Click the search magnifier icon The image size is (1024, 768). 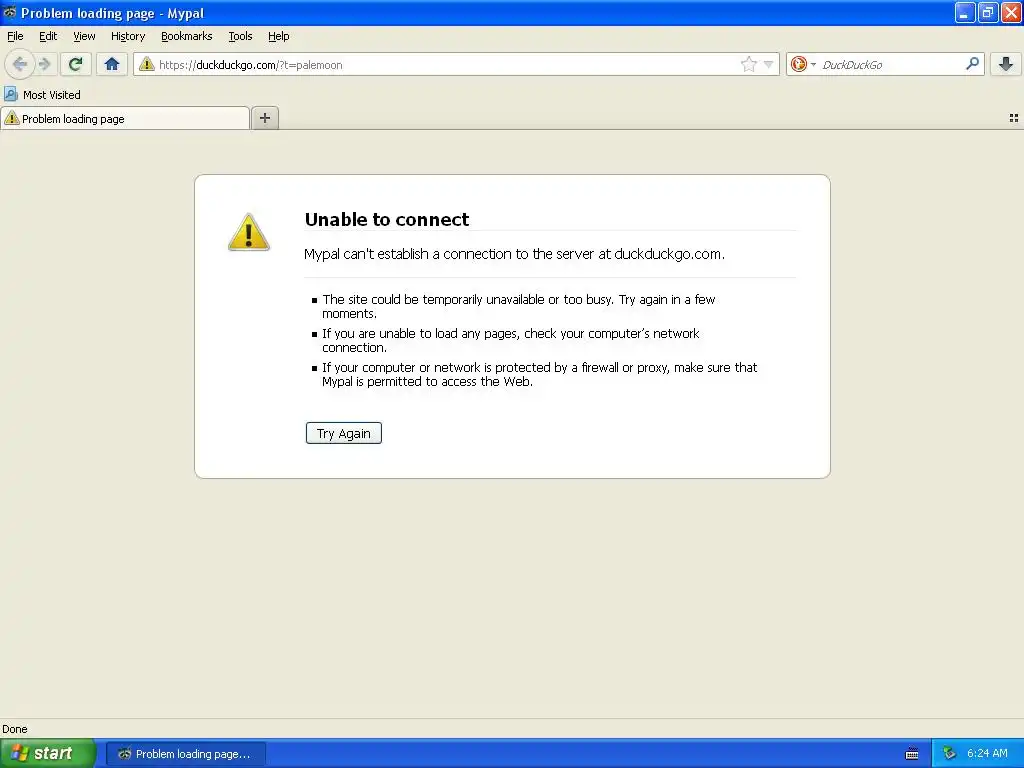pos(972,63)
